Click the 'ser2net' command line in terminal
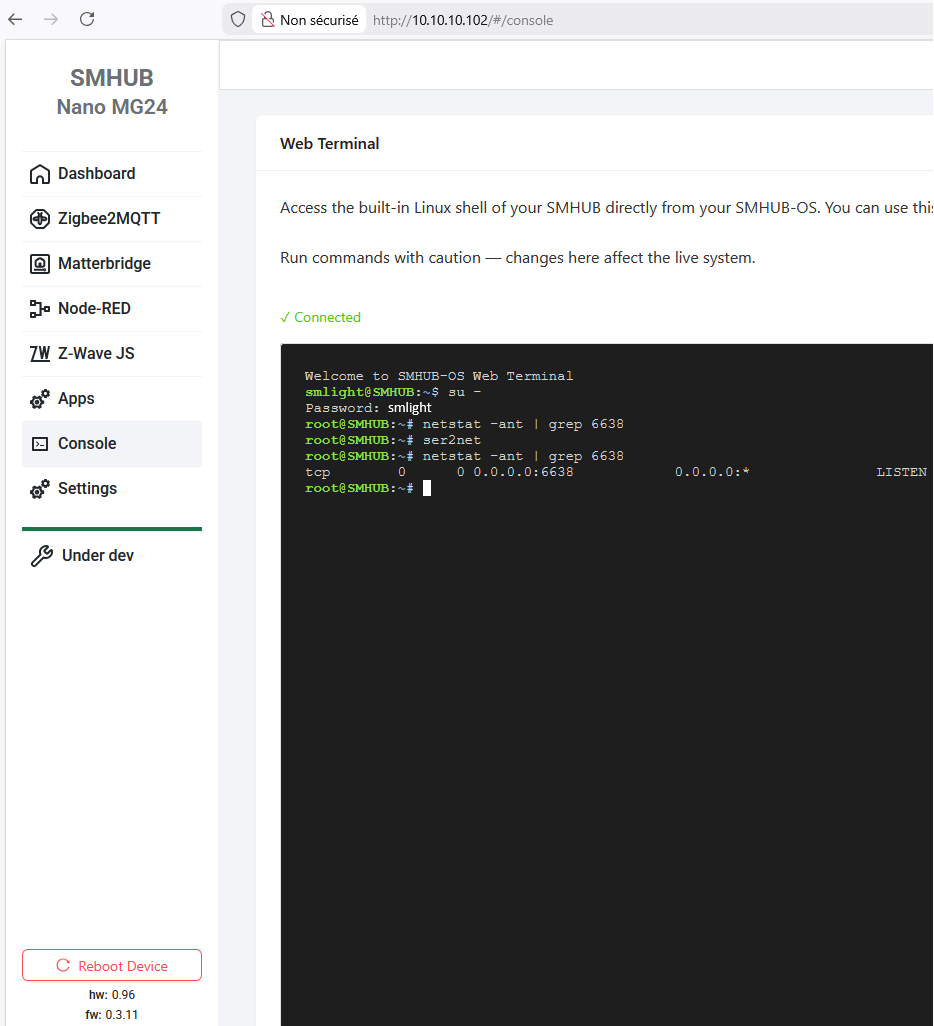The height and width of the screenshot is (1026, 934). coord(393,440)
